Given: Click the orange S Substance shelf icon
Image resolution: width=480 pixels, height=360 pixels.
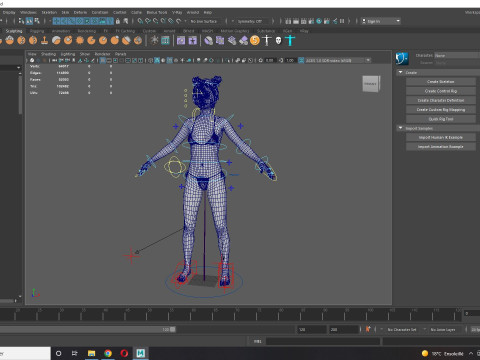Looking at the screenshot, I should click(x=255, y=41).
